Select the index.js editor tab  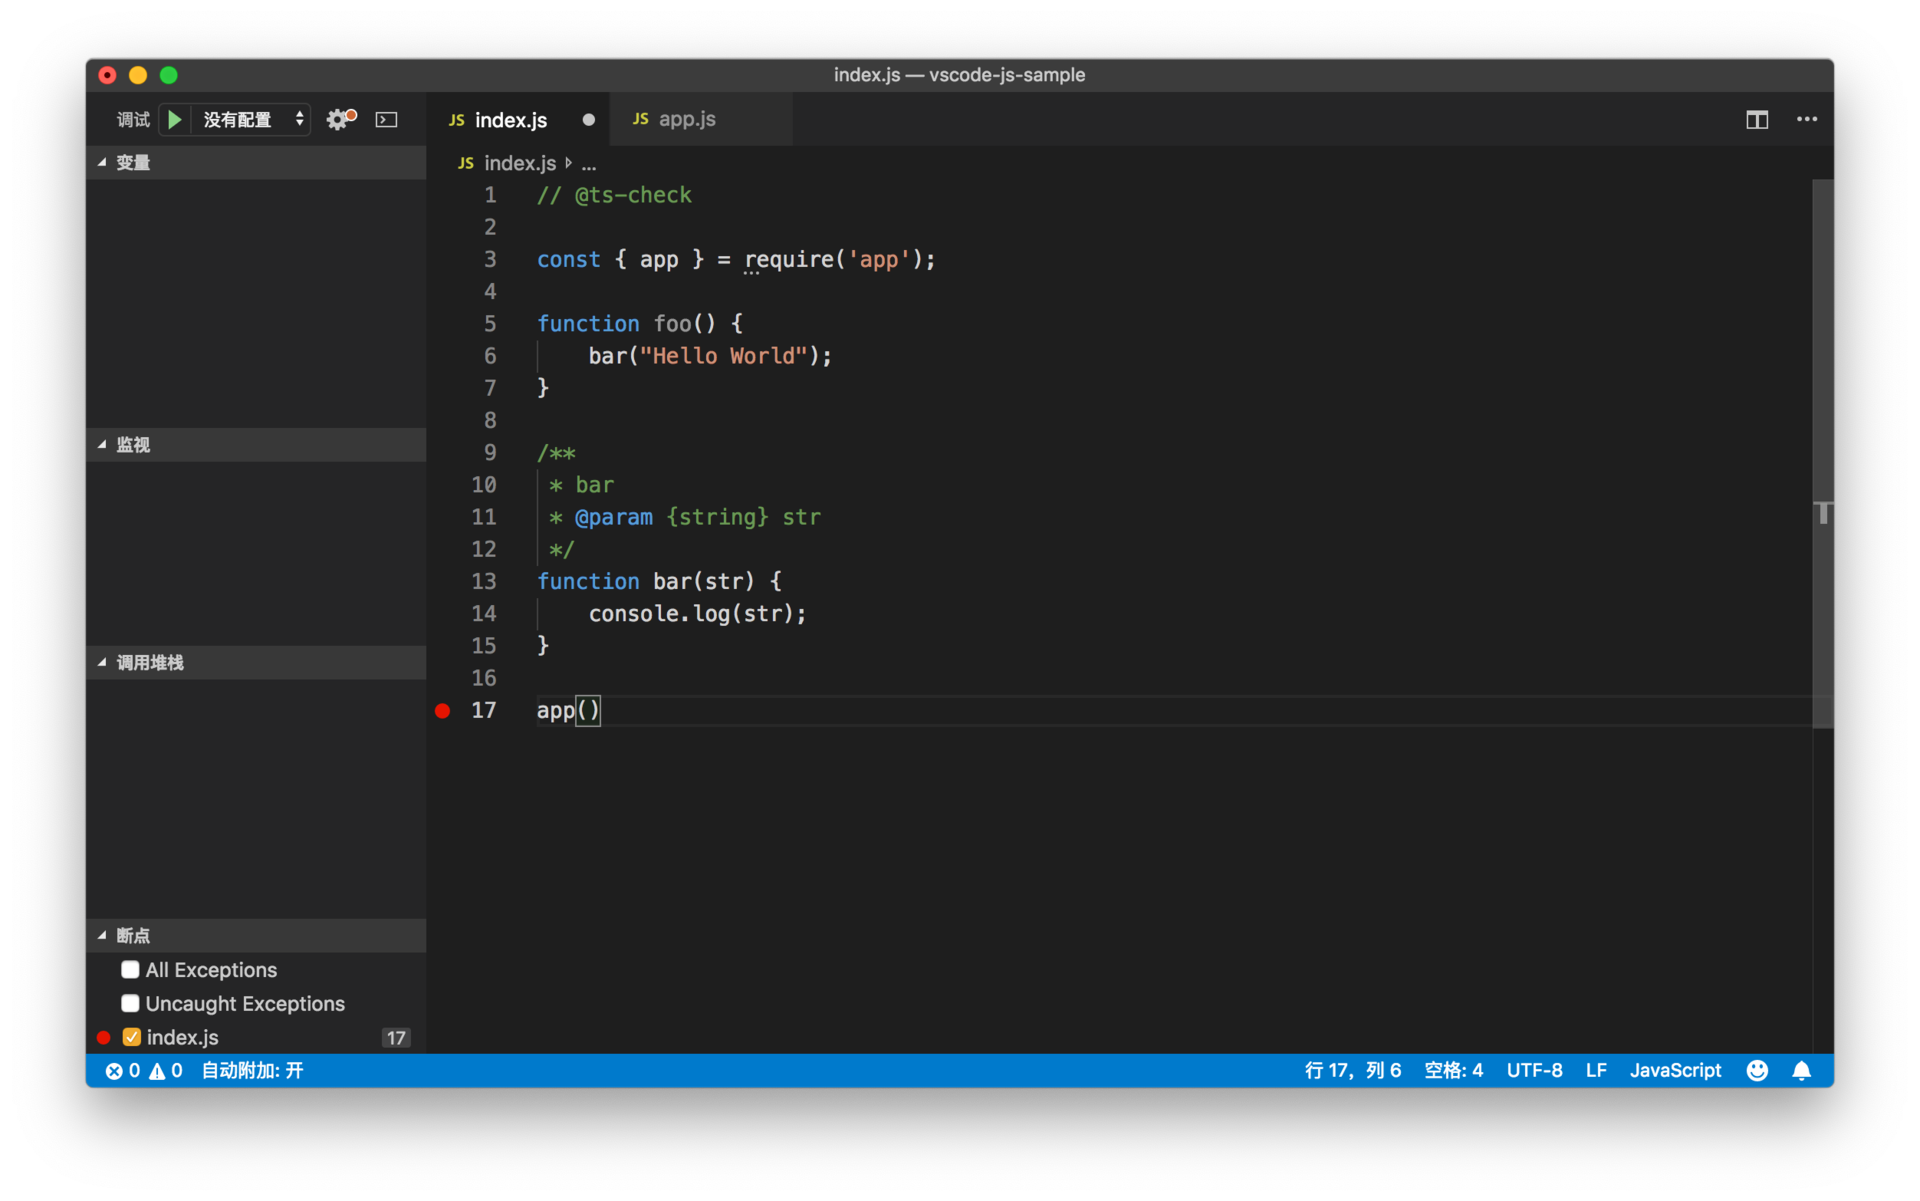click(510, 120)
